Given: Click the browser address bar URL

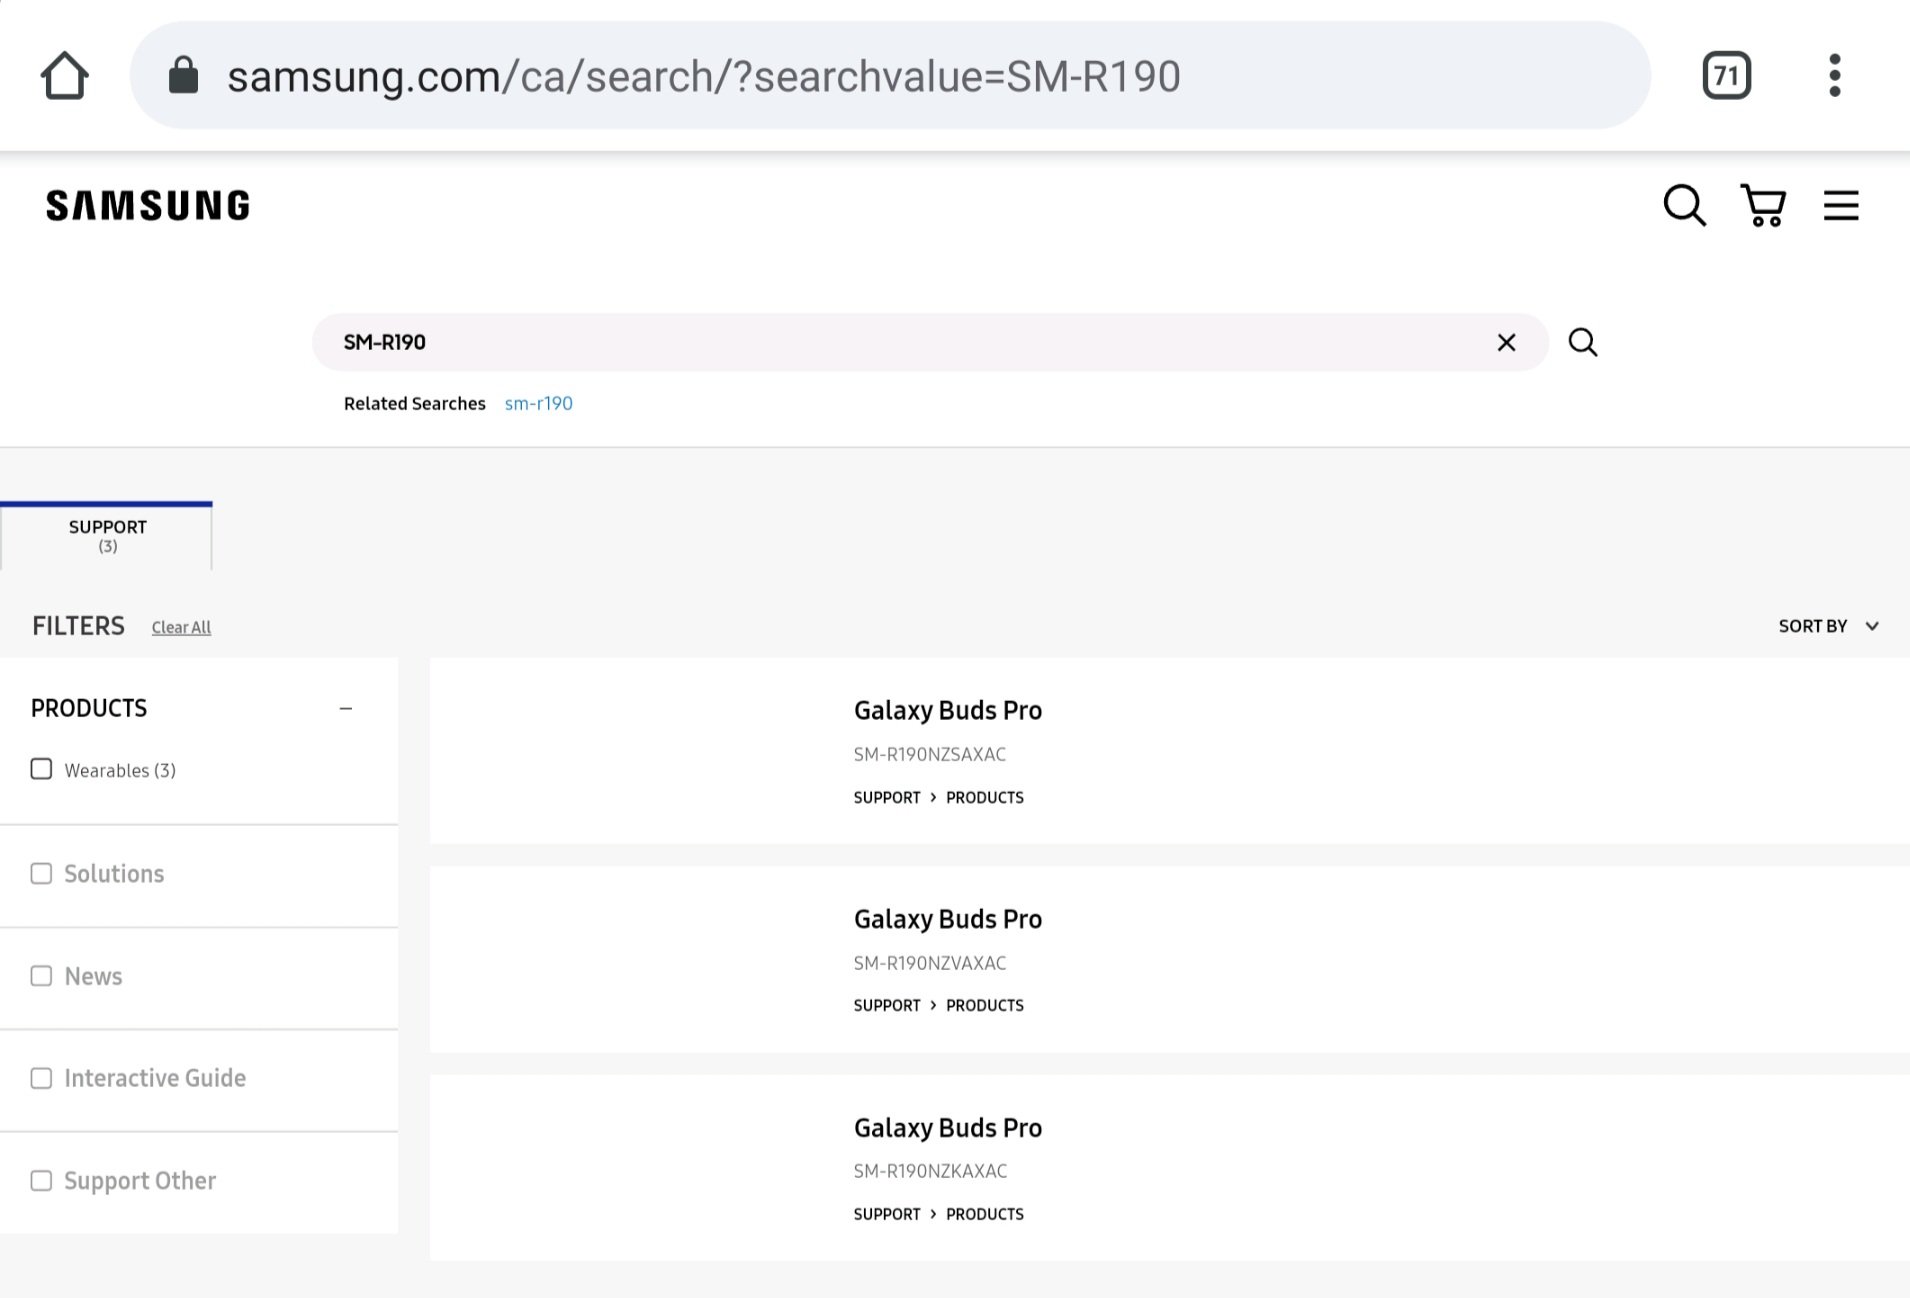Looking at the screenshot, I should pyautogui.click(x=703, y=76).
